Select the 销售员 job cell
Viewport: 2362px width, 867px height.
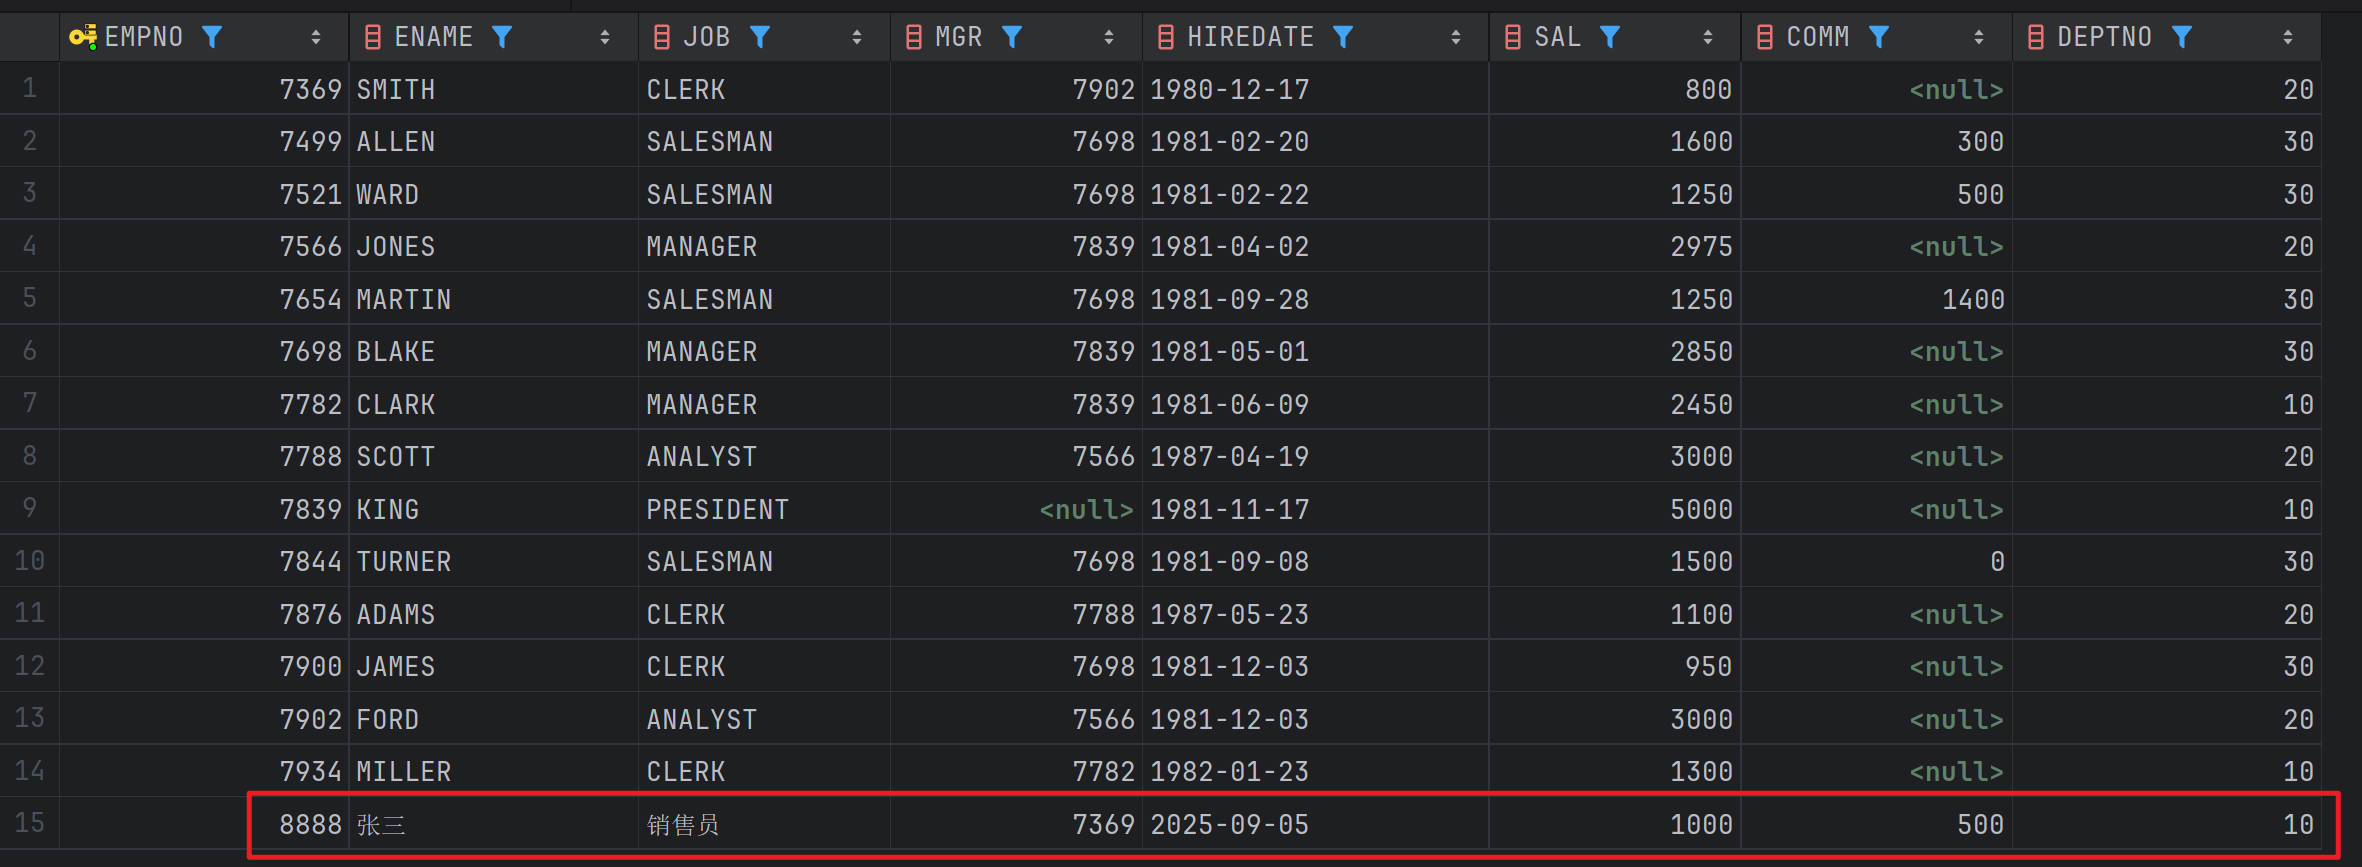pyautogui.click(x=683, y=825)
